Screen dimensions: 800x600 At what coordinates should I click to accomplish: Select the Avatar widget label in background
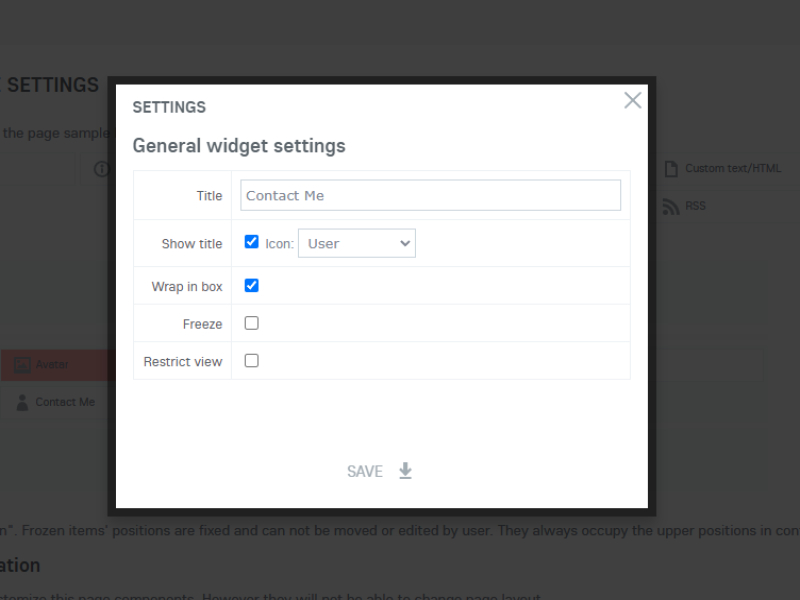[52, 365]
